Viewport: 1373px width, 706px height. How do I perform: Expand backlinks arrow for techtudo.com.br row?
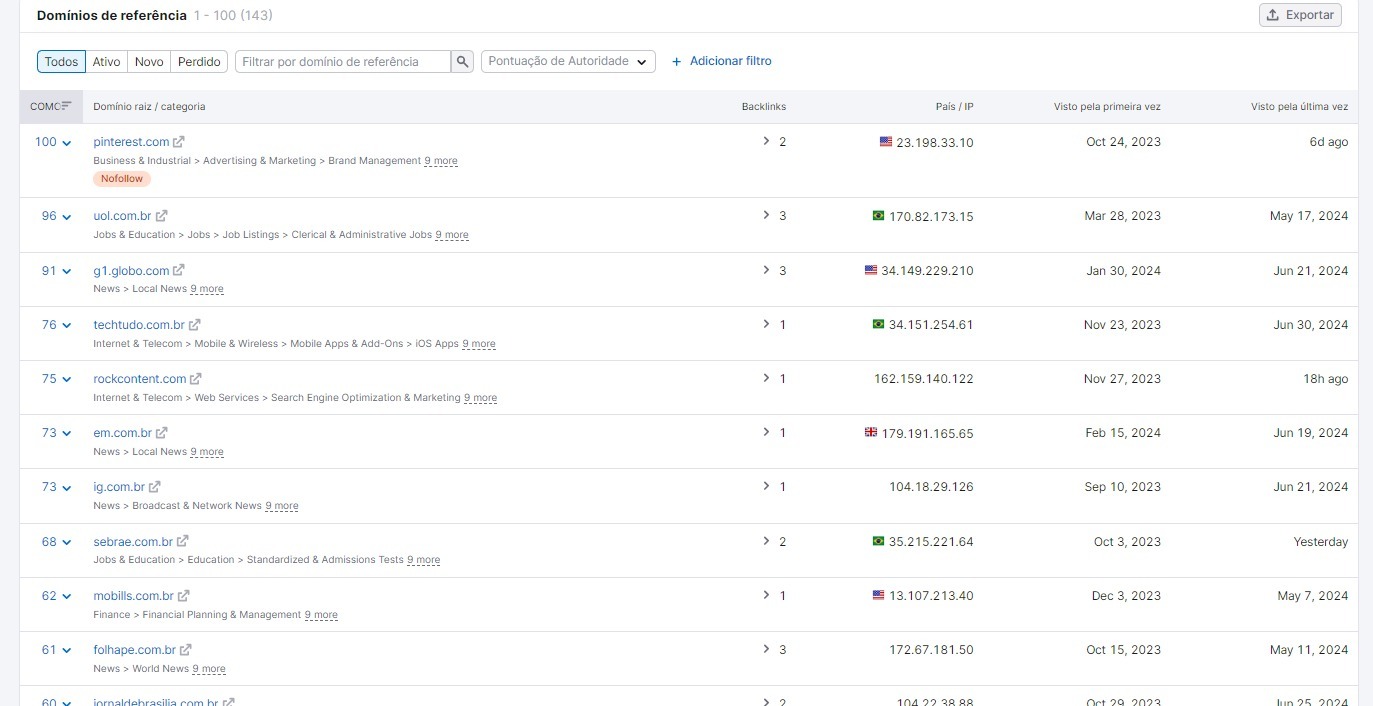click(766, 324)
